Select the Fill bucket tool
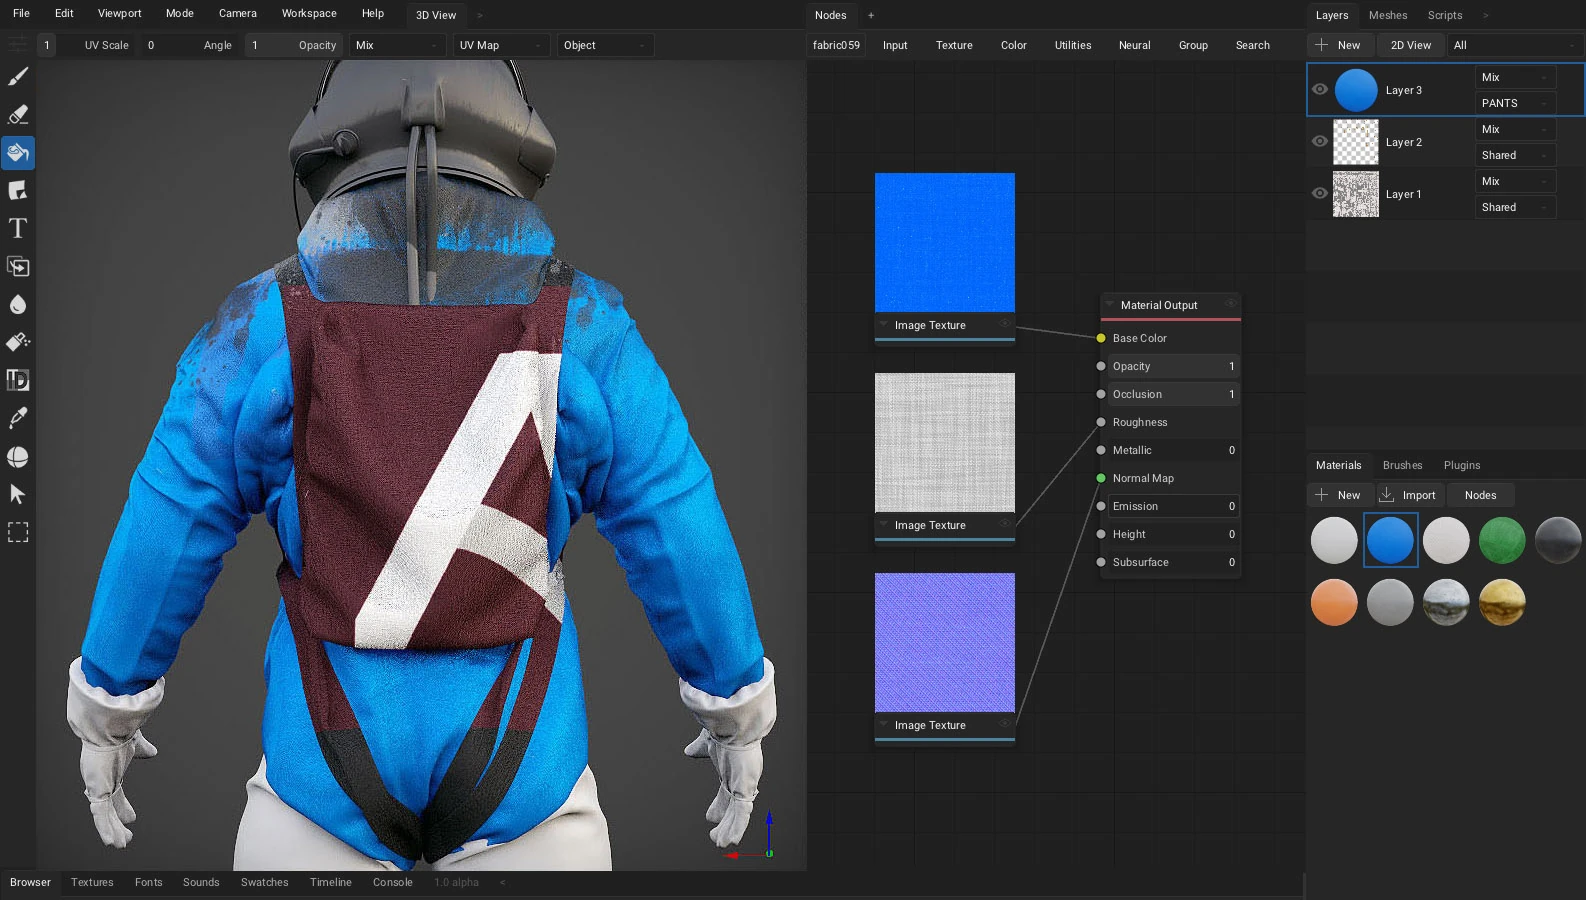Screen dimensions: 1586x900 pos(18,153)
